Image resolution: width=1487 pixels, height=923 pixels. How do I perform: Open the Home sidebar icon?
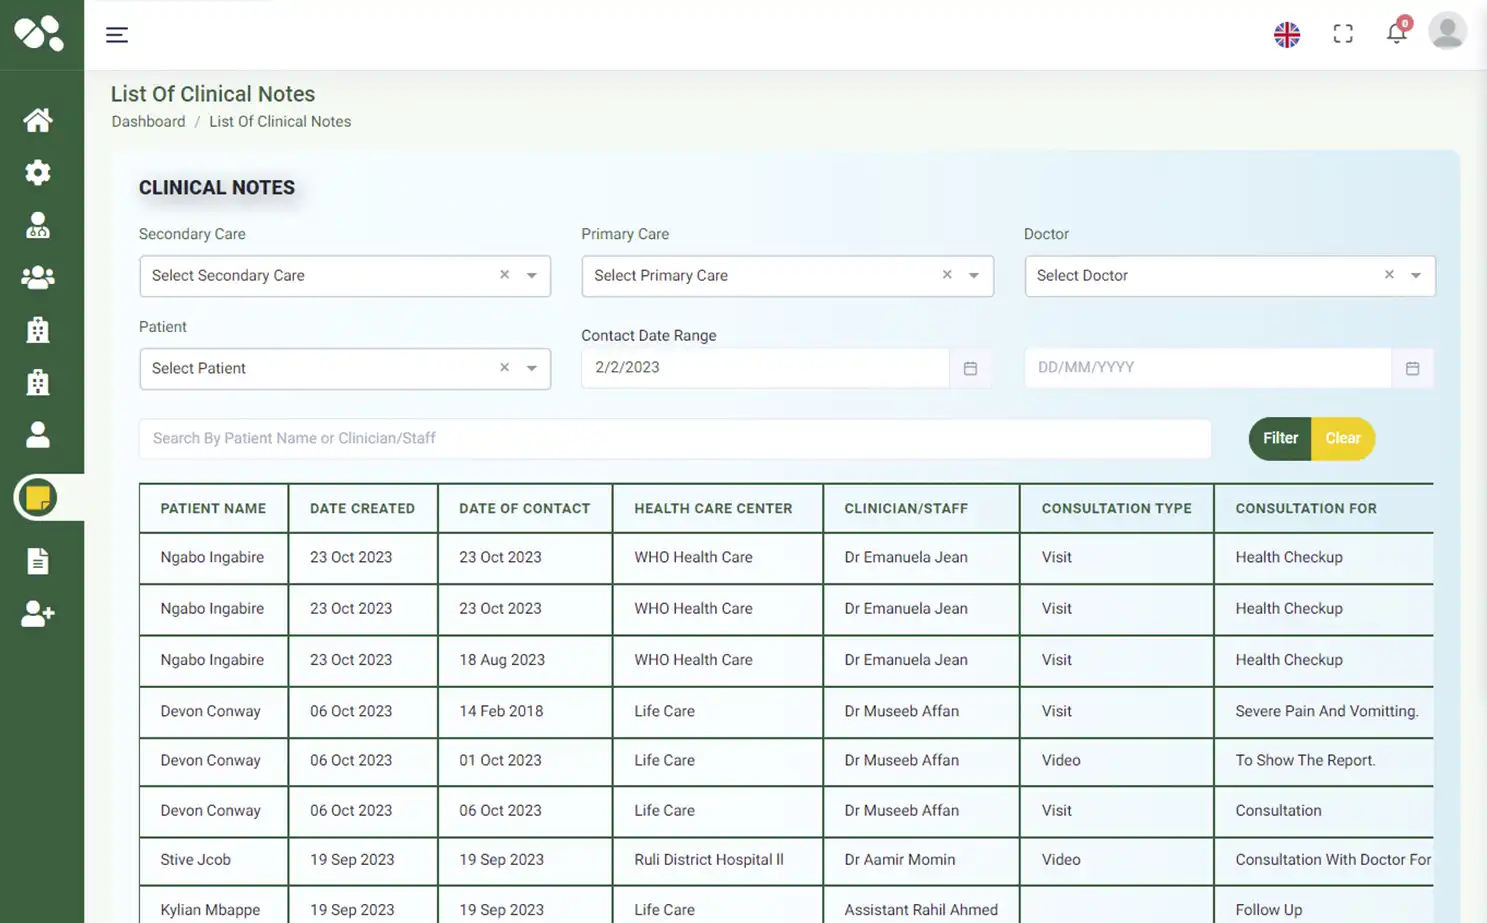[x=37, y=119]
